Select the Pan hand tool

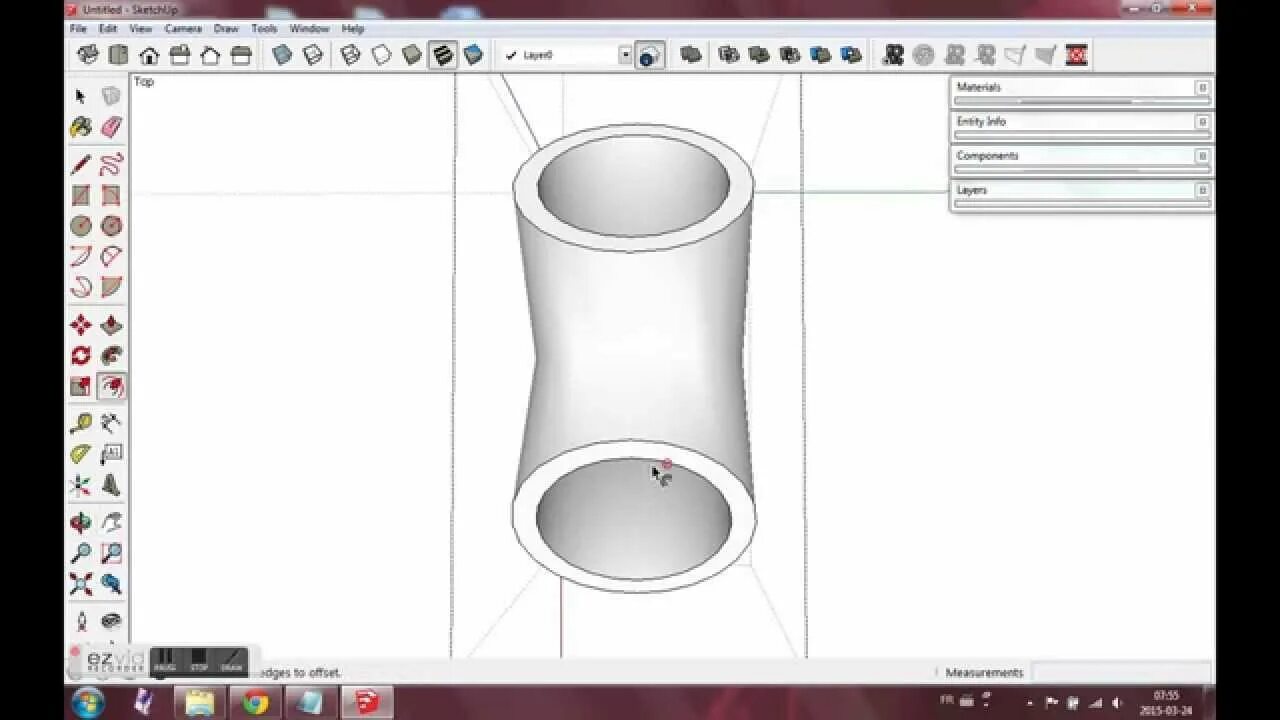coord(111,522)
